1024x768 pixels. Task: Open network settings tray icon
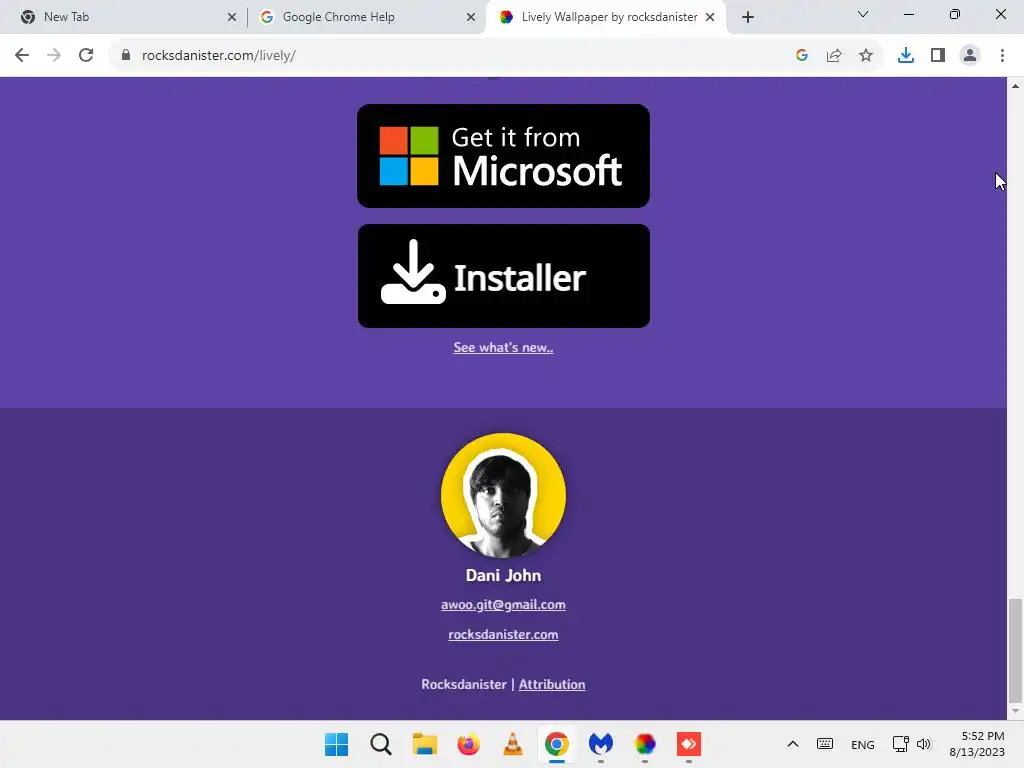point(901,744)
